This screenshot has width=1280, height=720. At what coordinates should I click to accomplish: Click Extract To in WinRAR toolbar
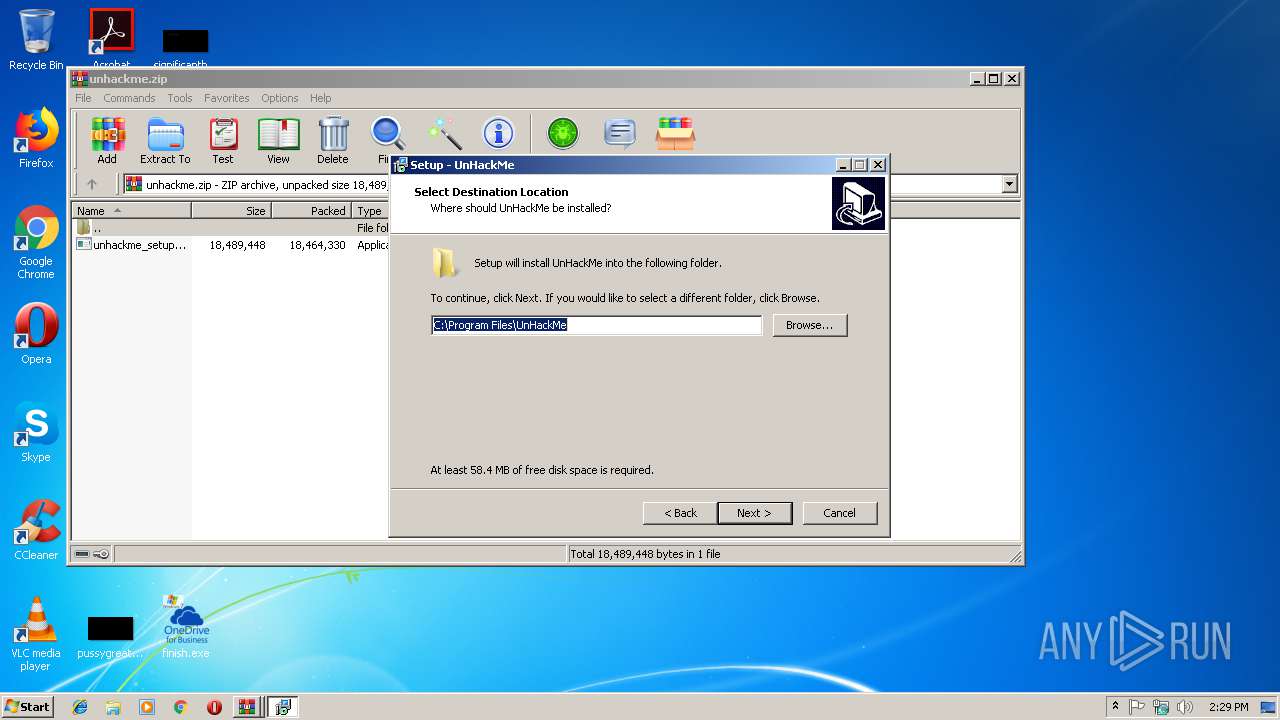pyautogui.click(x=165, y=140)
